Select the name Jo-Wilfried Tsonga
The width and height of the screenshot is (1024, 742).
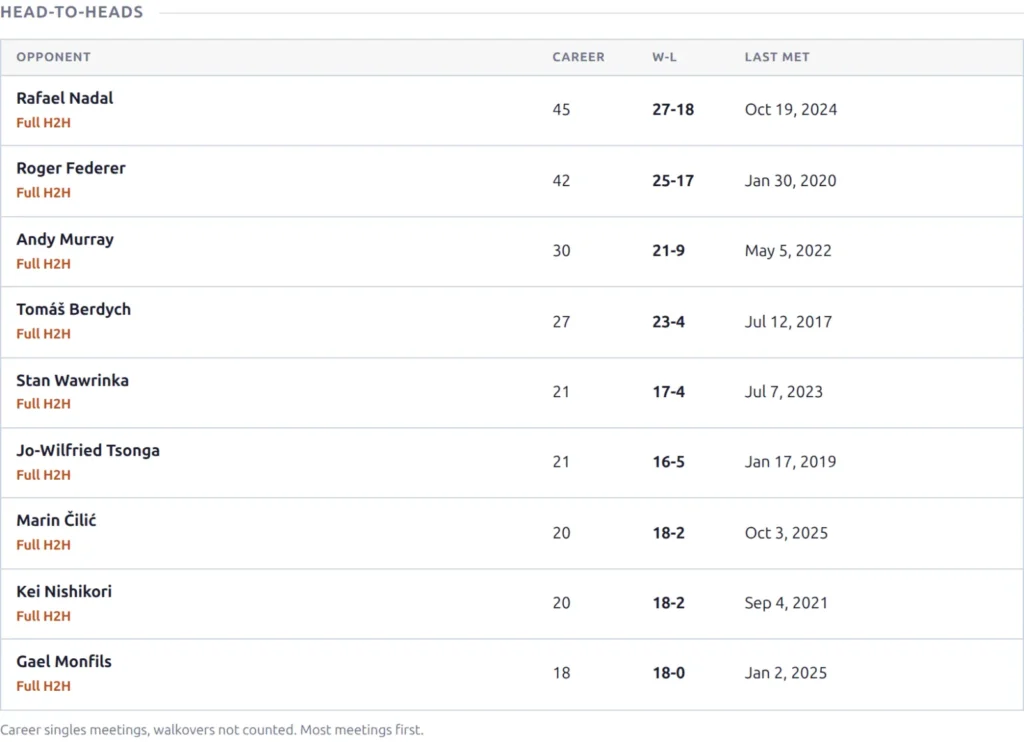coord(88,450)
